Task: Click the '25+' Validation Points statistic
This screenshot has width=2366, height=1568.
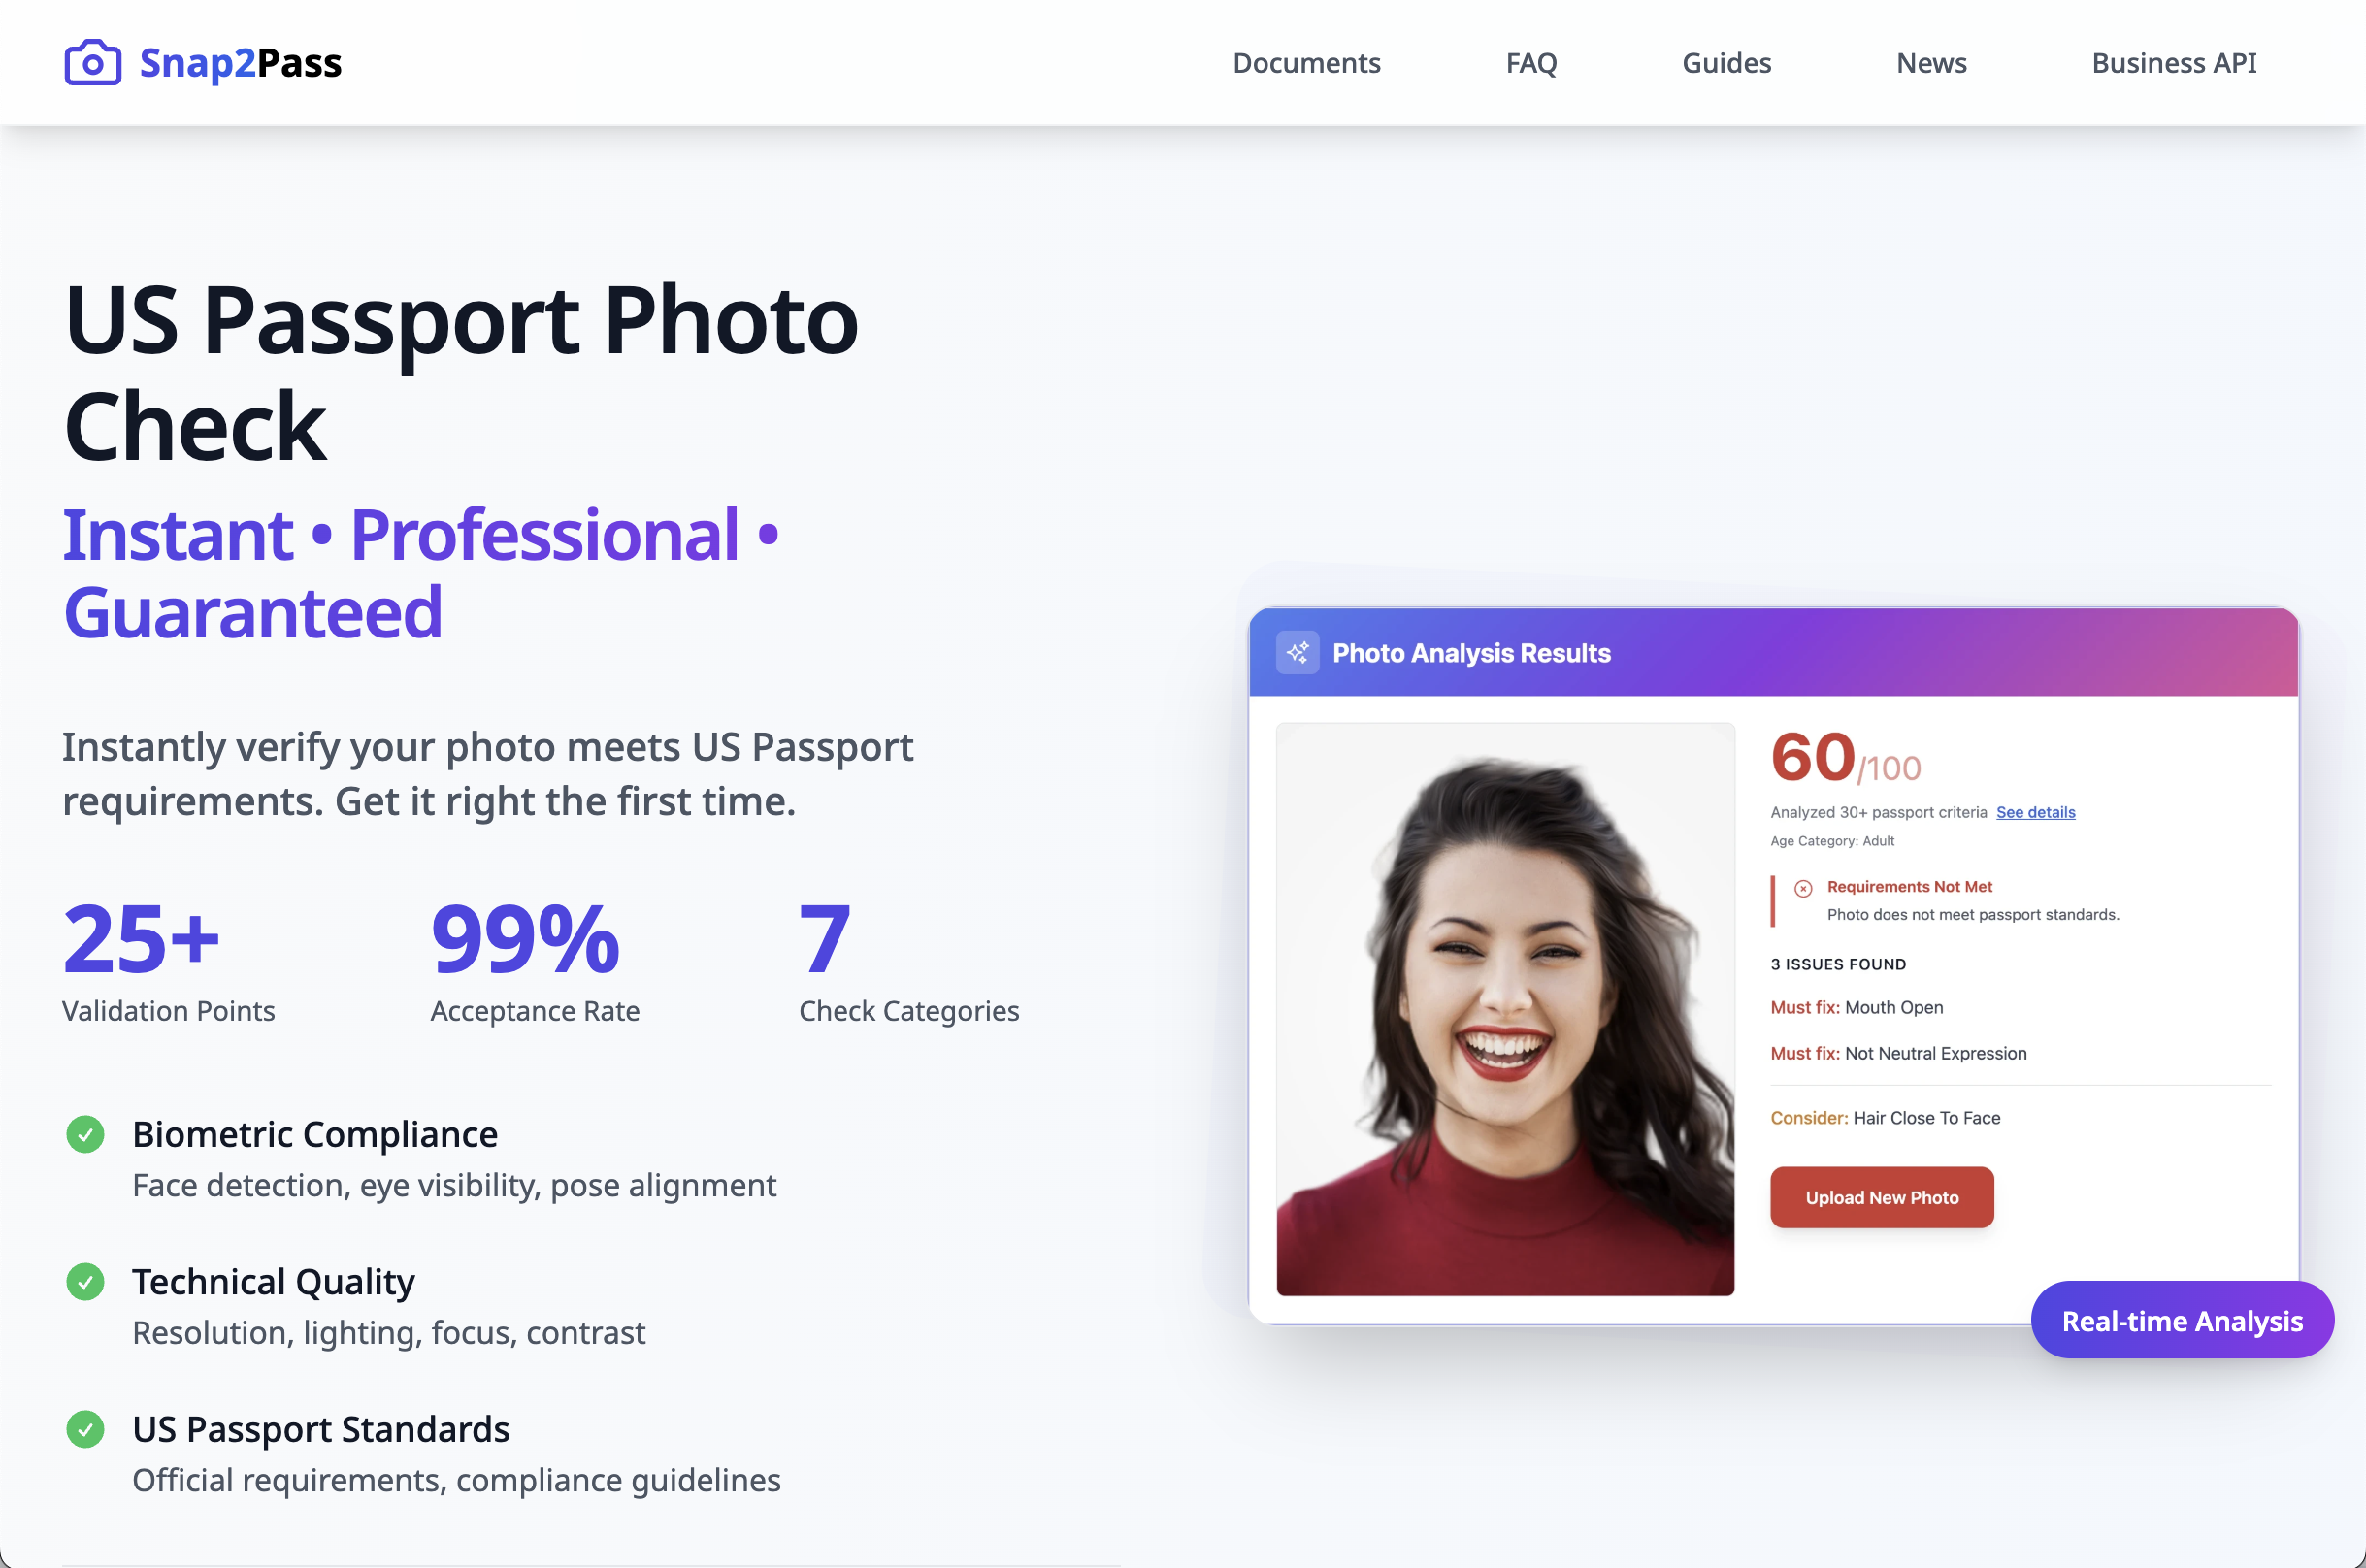Action: tap(141, 939)
